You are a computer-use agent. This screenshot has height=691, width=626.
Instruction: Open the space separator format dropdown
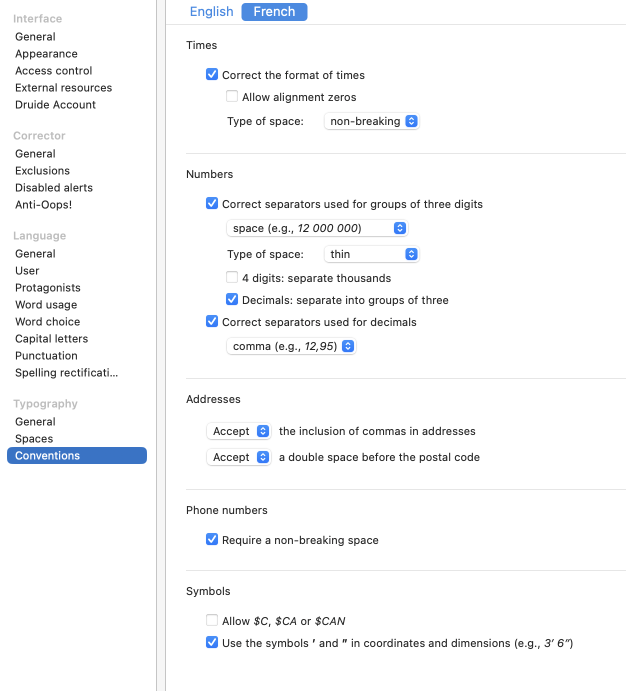[x=317, y=228]
